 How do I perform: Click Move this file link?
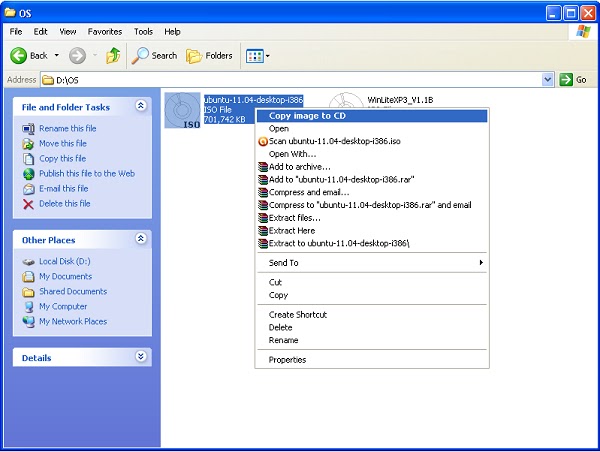63,144
